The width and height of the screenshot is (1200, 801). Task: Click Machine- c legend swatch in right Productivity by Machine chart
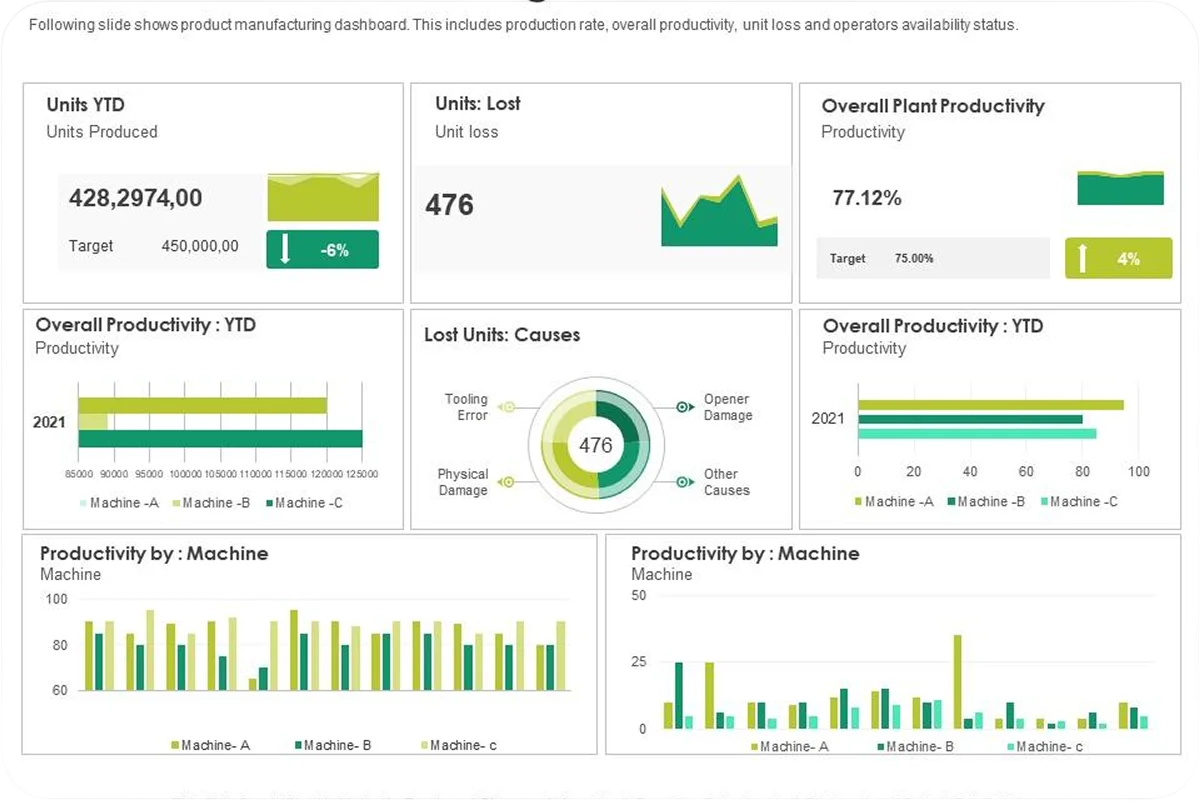tap(1011, 746)
